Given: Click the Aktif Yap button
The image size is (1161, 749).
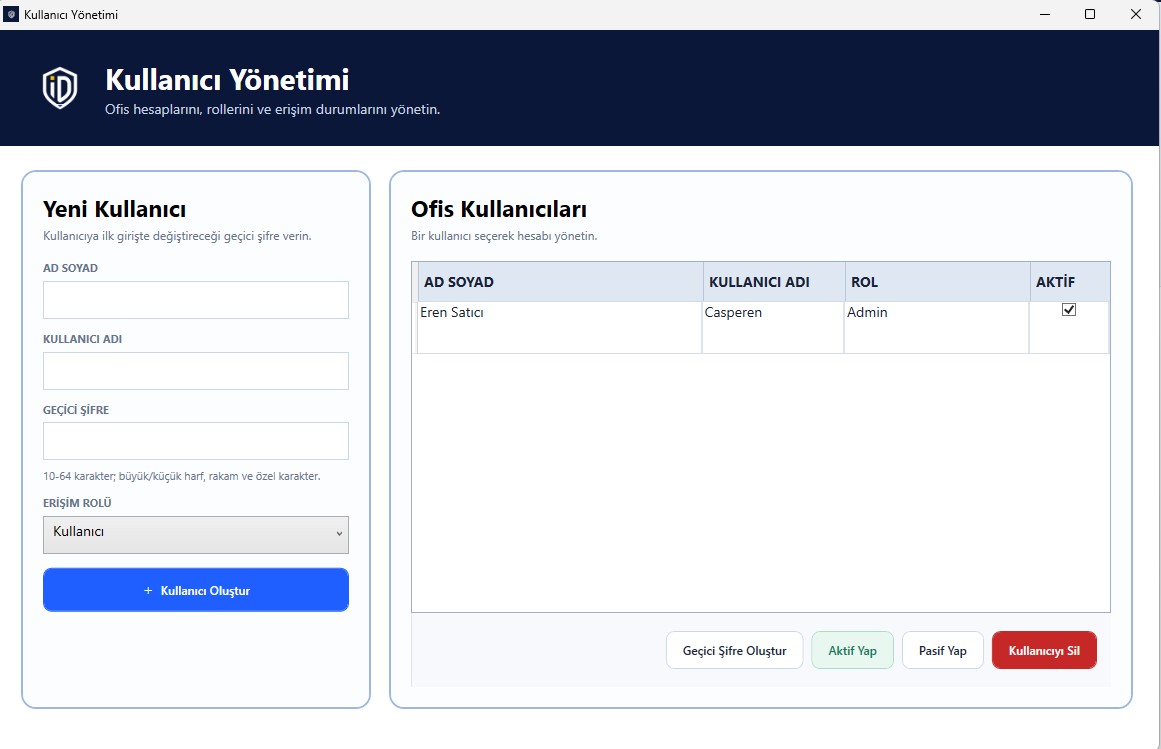Looking at the screenshot, I should (852, 651).
